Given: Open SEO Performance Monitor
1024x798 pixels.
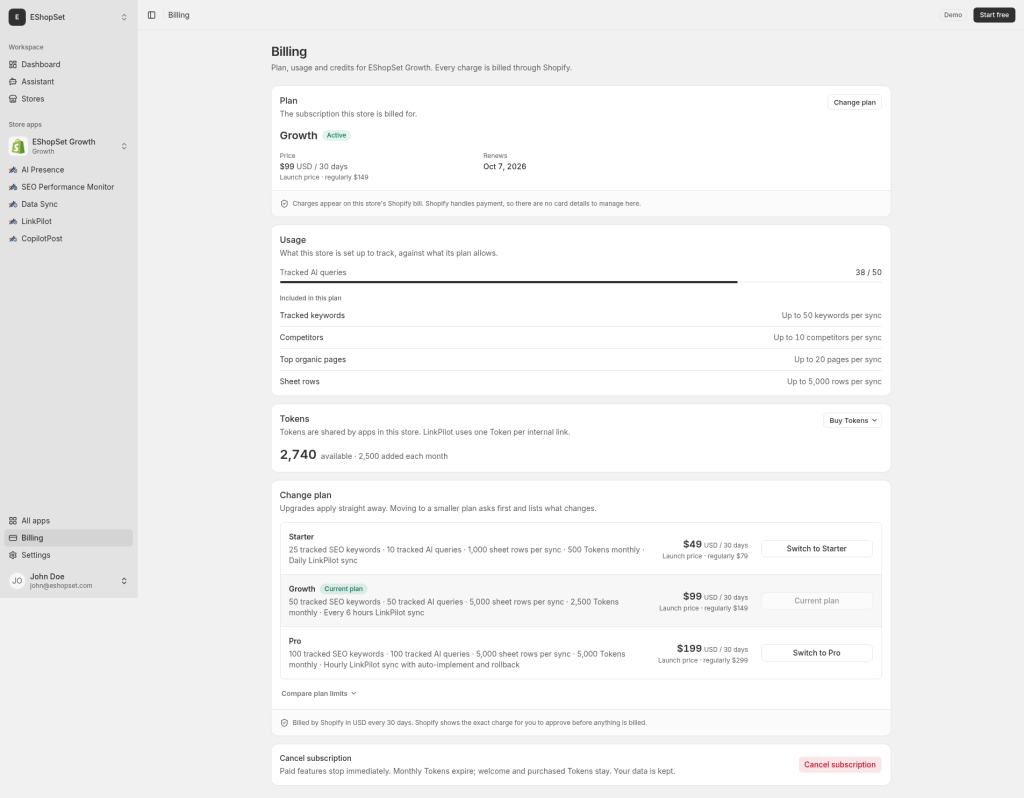Looking at the screenshot, I should pos(69,187).
